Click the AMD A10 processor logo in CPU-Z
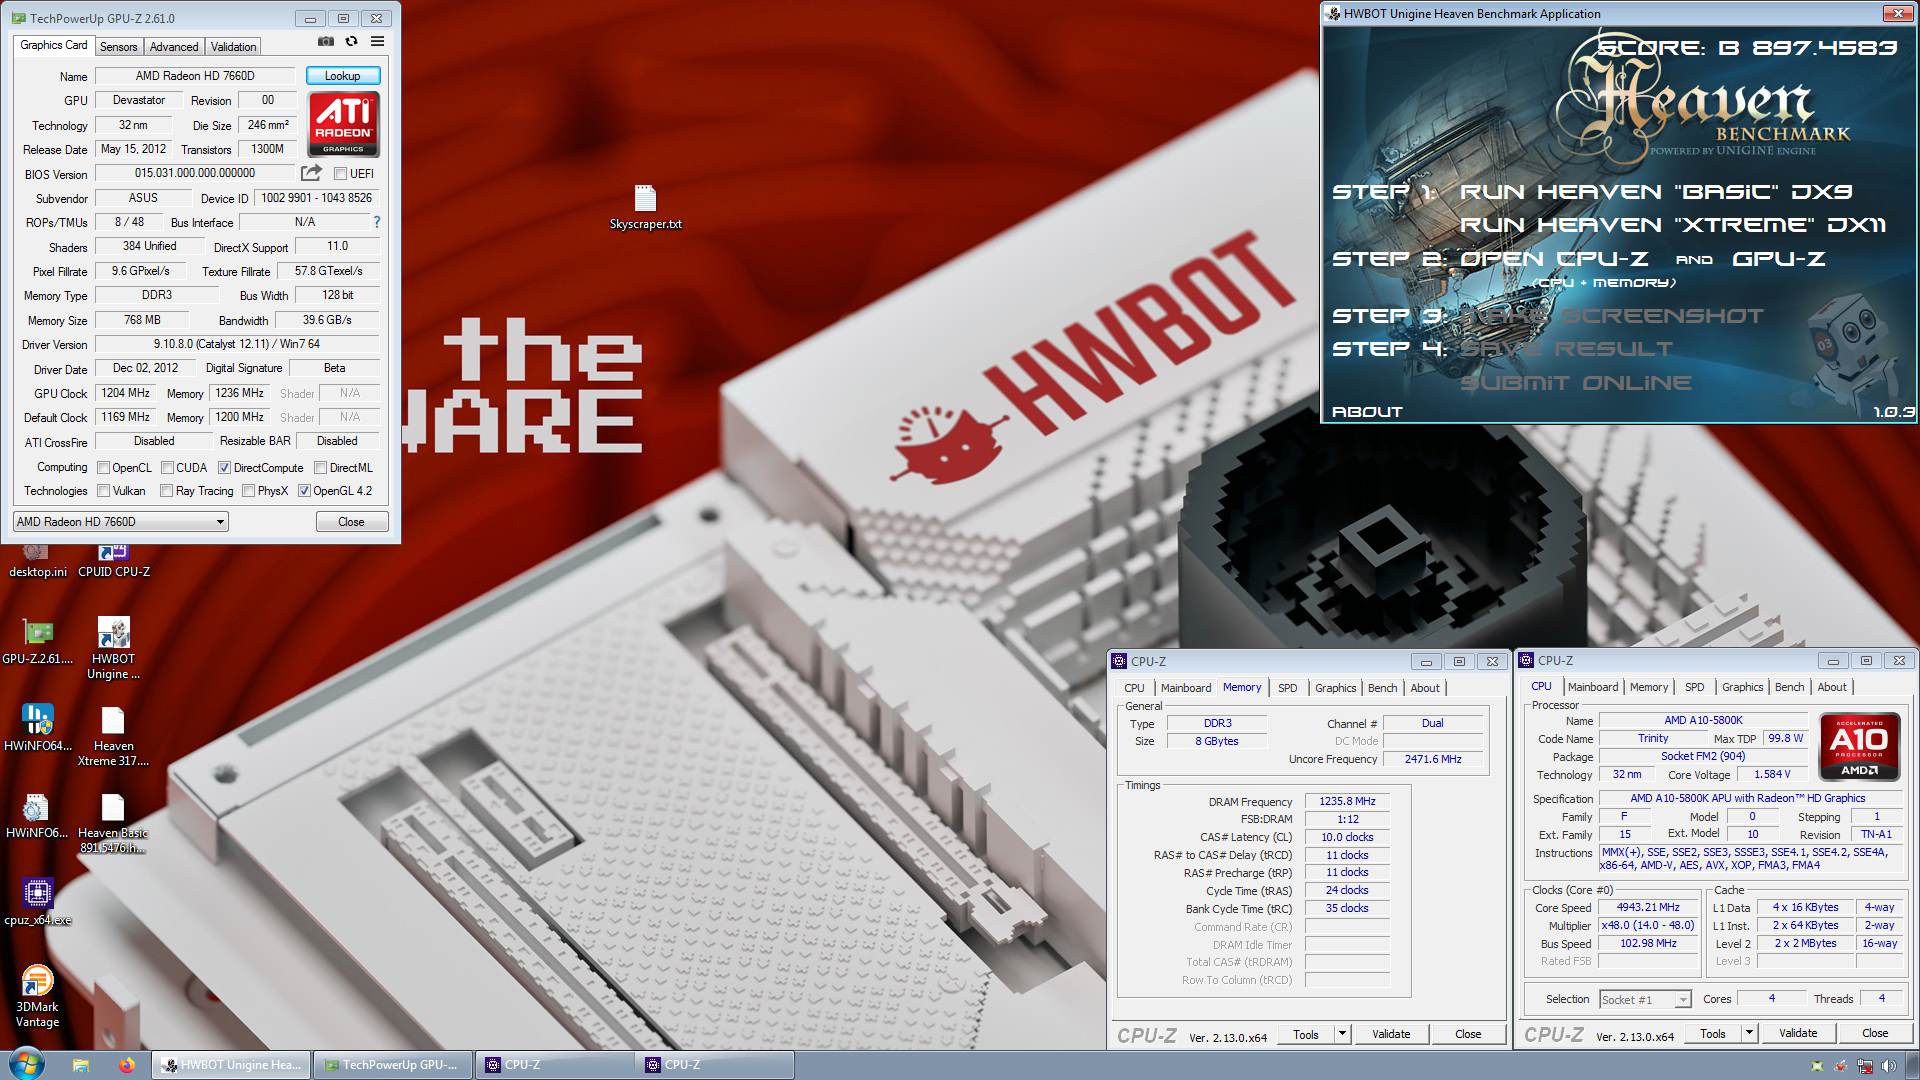This screenshot has height=1080, width=1920. (1858, 746)
